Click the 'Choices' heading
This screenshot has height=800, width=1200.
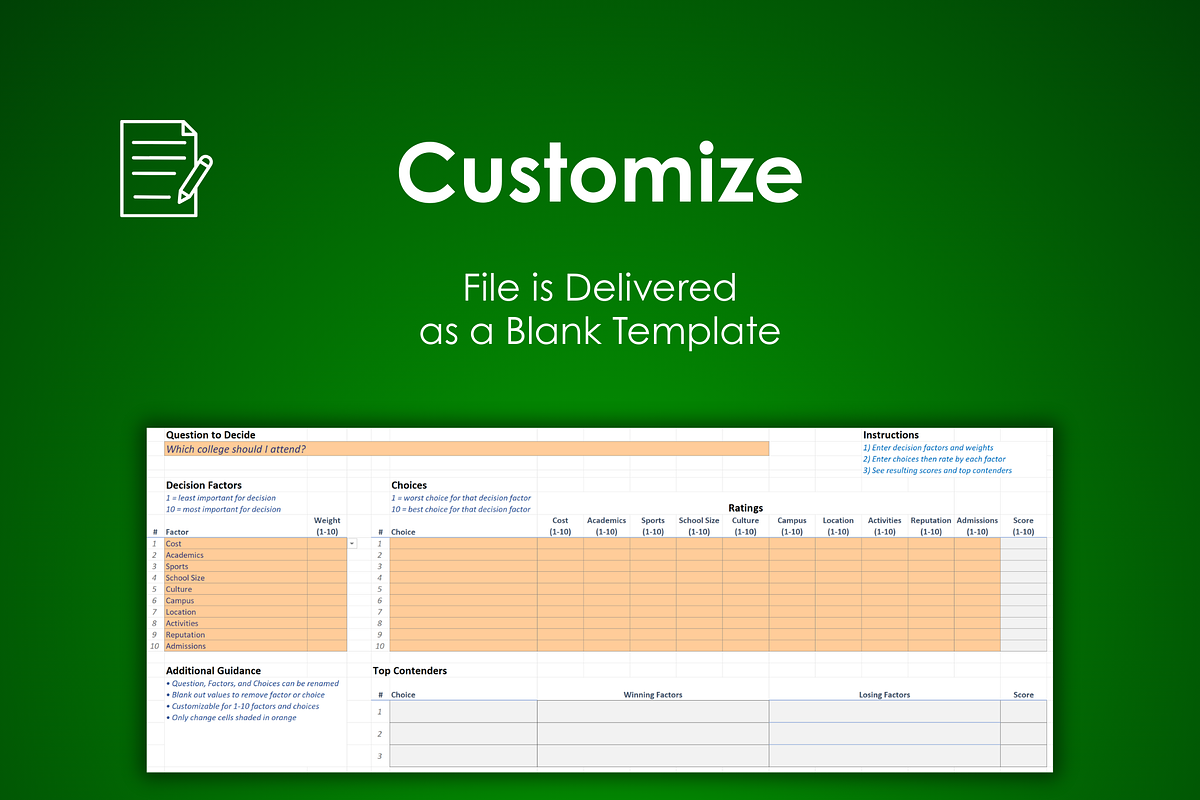tap(409, 485)
